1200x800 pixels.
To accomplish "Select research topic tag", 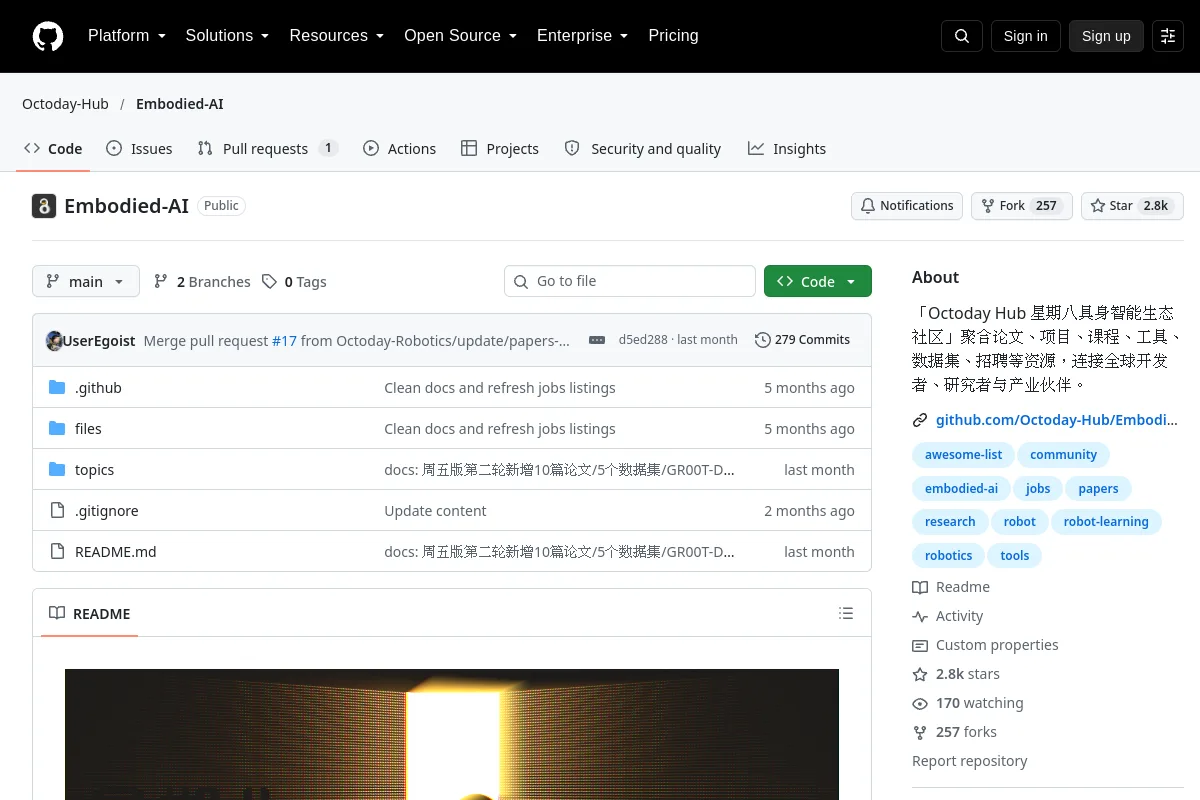I will [950, 522].
